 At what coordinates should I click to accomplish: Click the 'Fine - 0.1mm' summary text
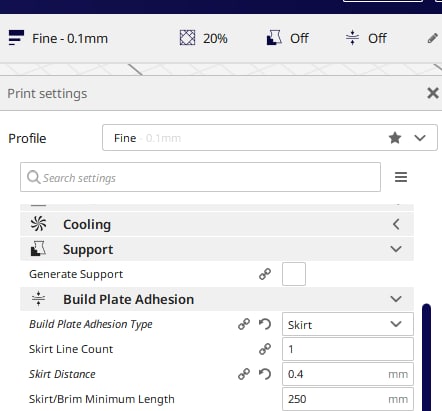pyautogui.click(x=70, y=39)
